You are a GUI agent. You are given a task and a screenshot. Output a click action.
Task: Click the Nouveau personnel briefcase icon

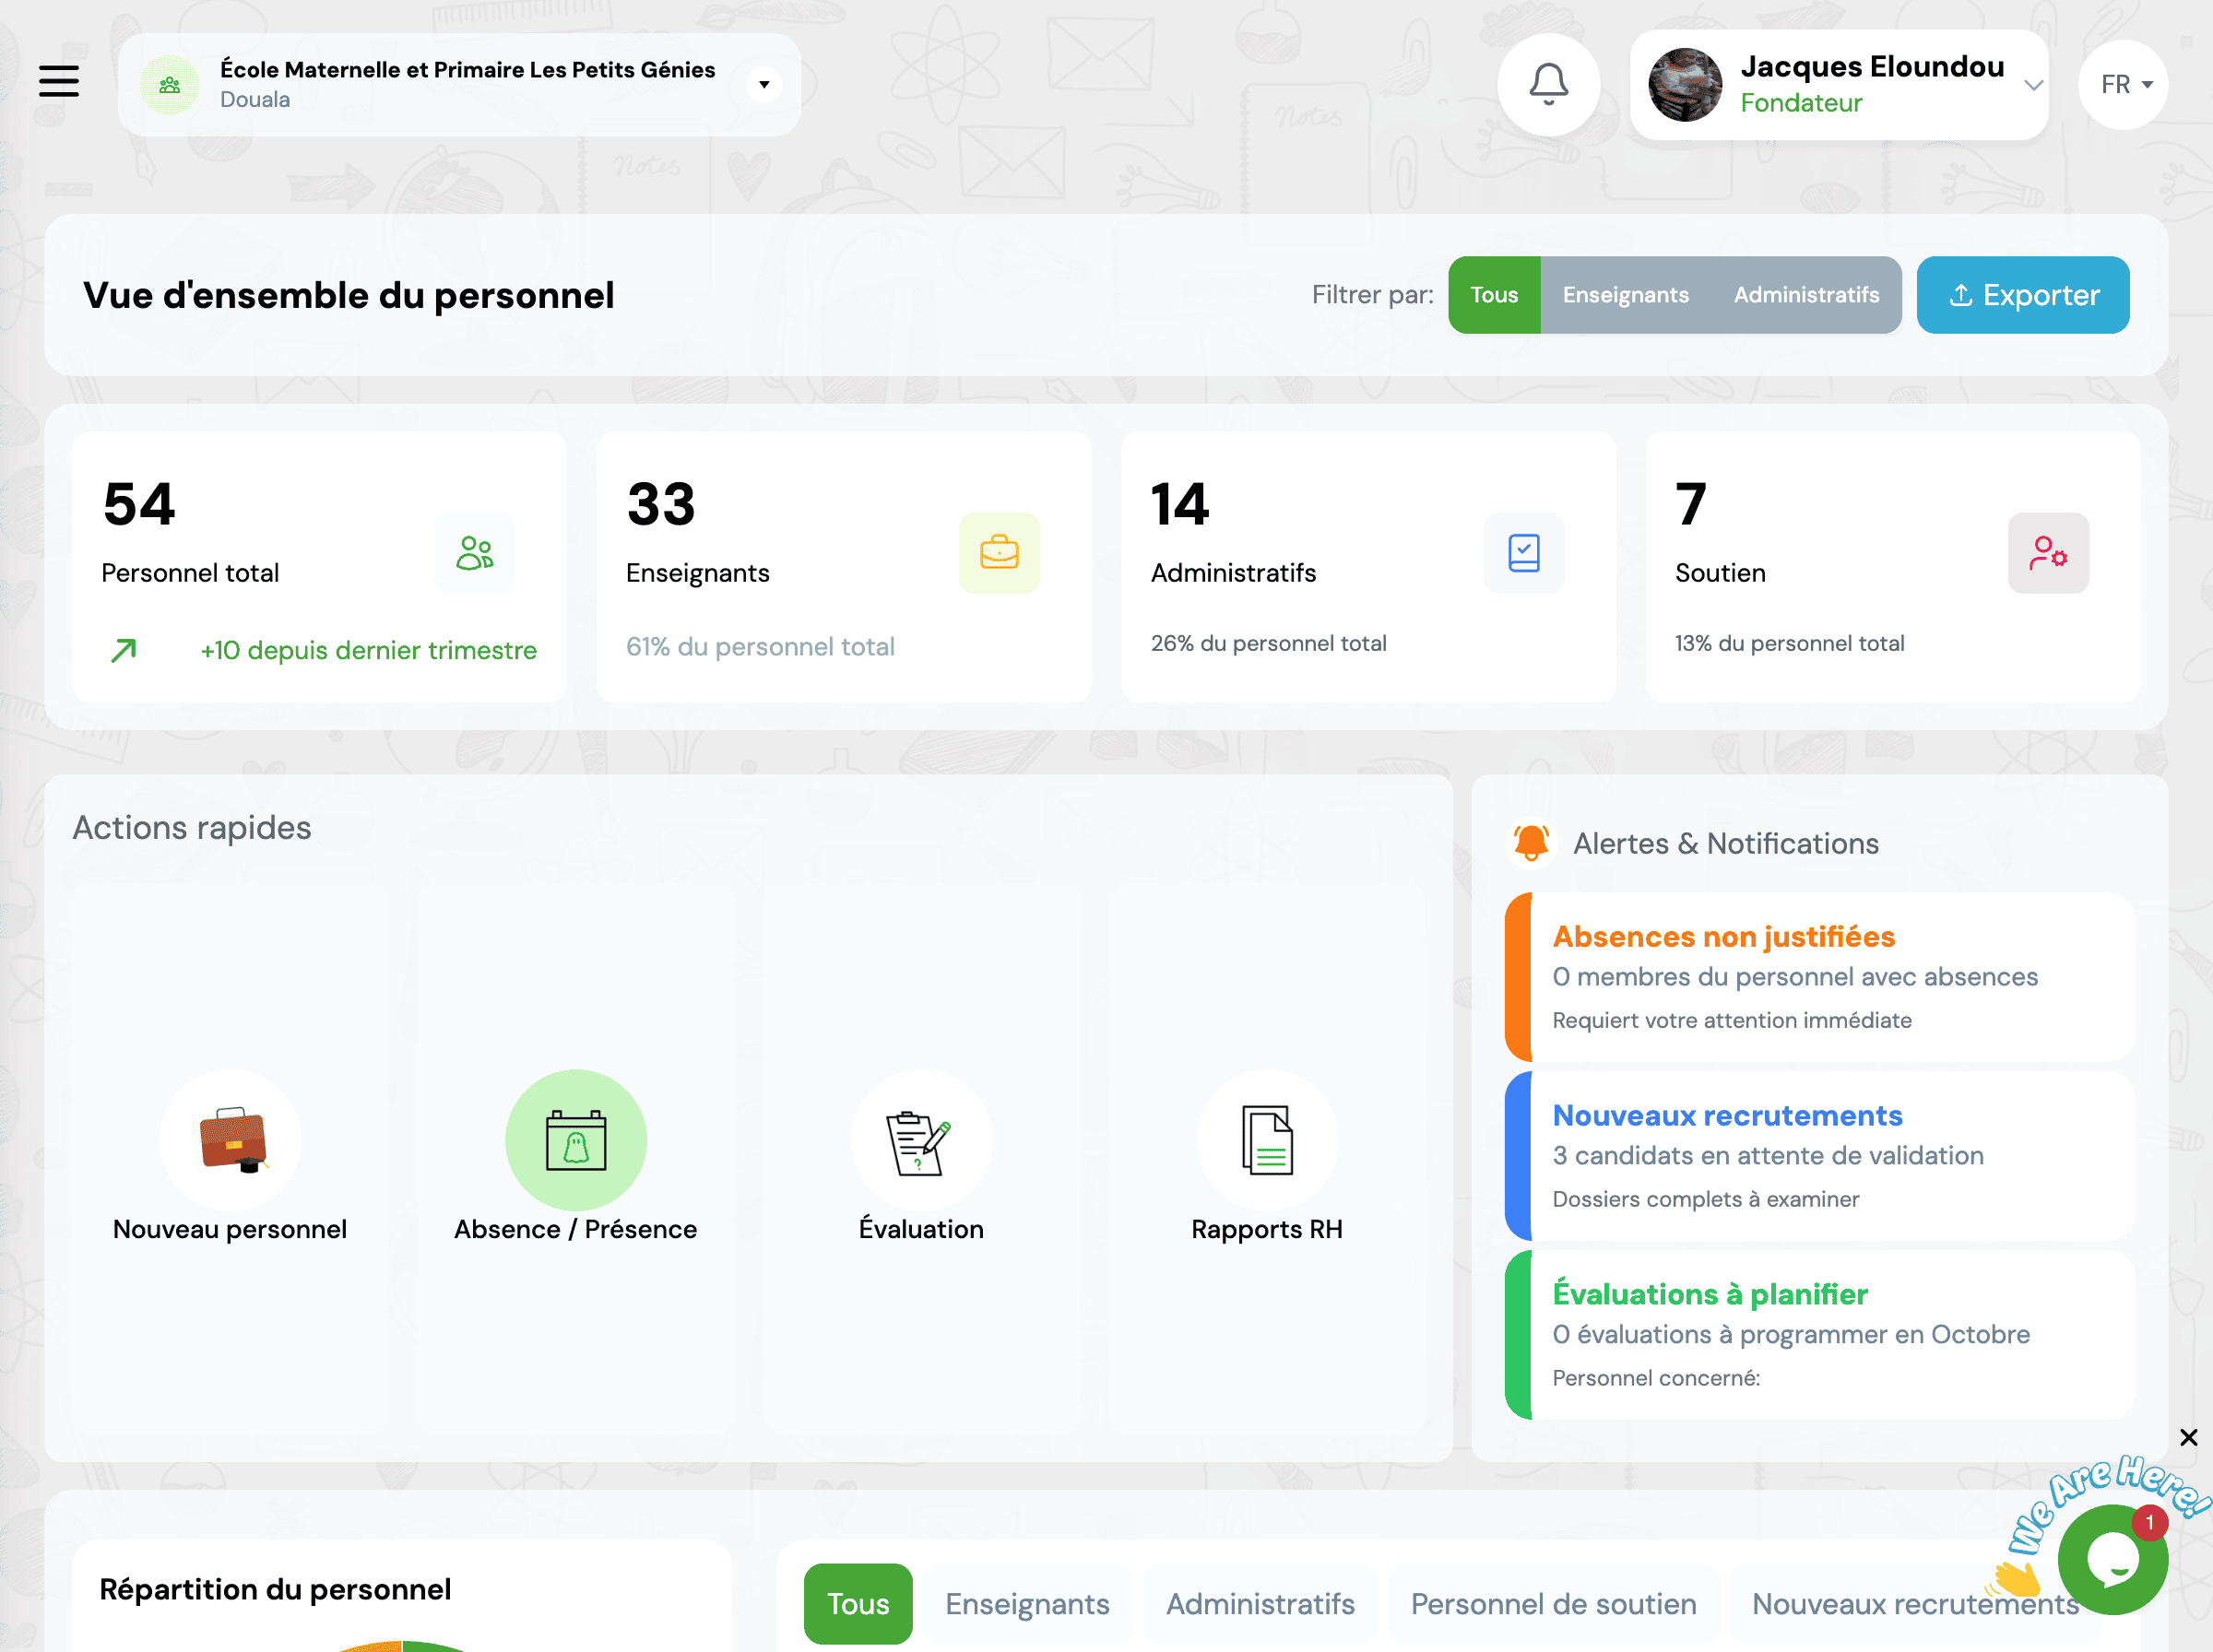(x=229, y=1140)
